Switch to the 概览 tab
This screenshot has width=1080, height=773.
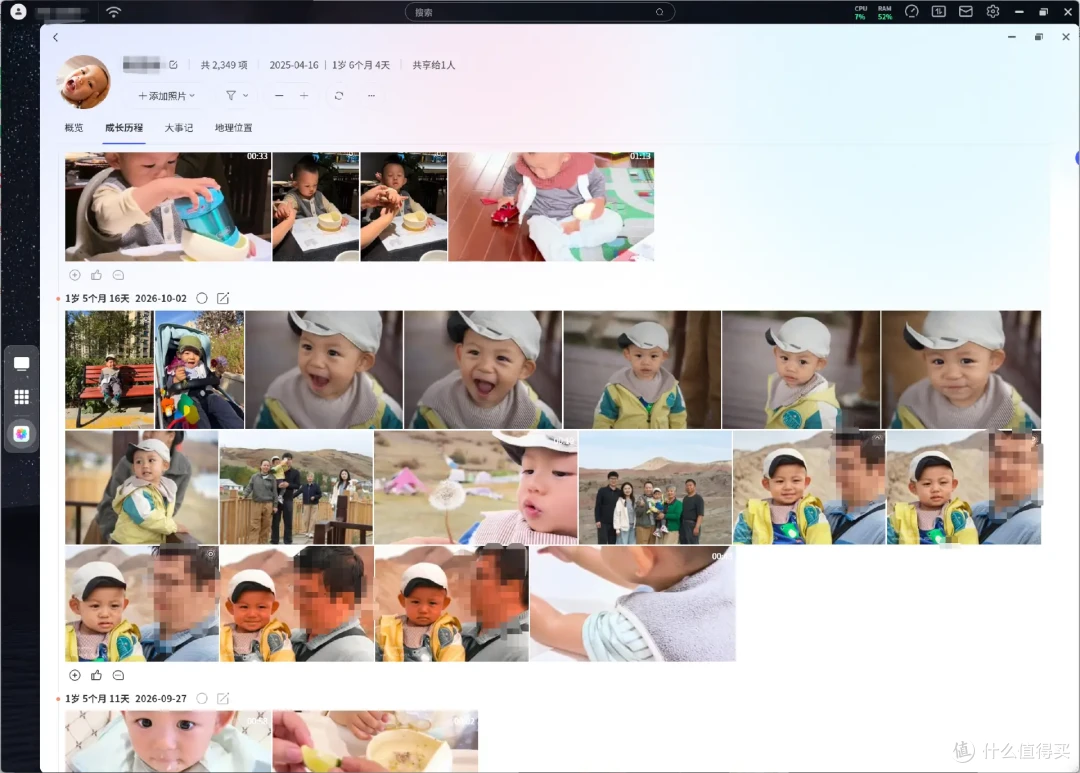click(x=74, y=127)
